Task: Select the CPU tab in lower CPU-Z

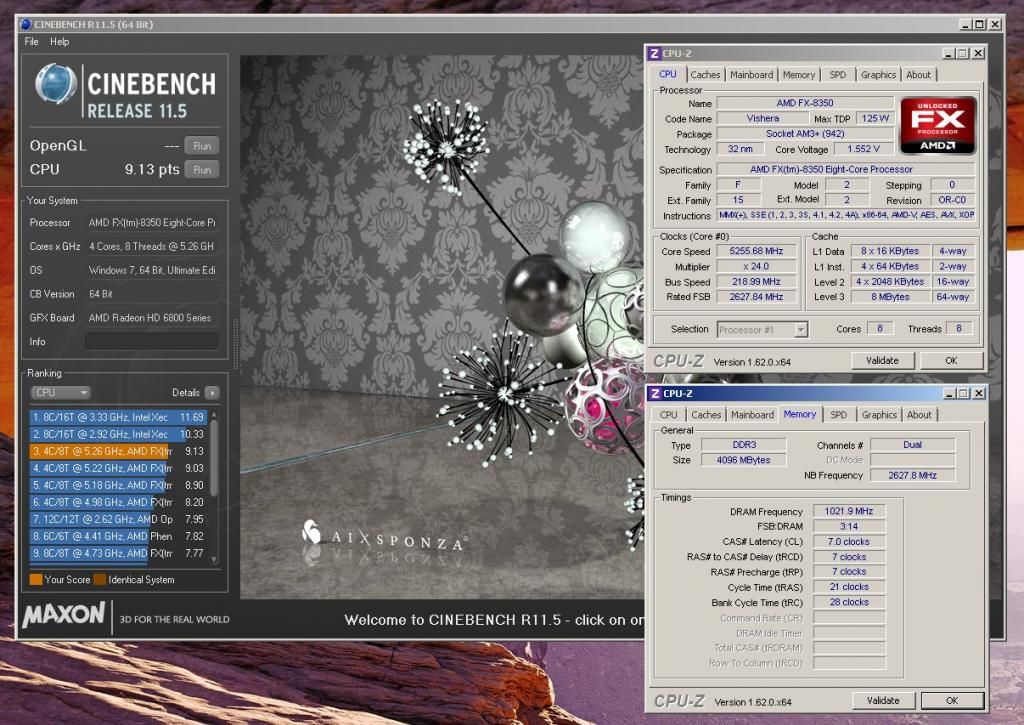Action: [668, 415]
